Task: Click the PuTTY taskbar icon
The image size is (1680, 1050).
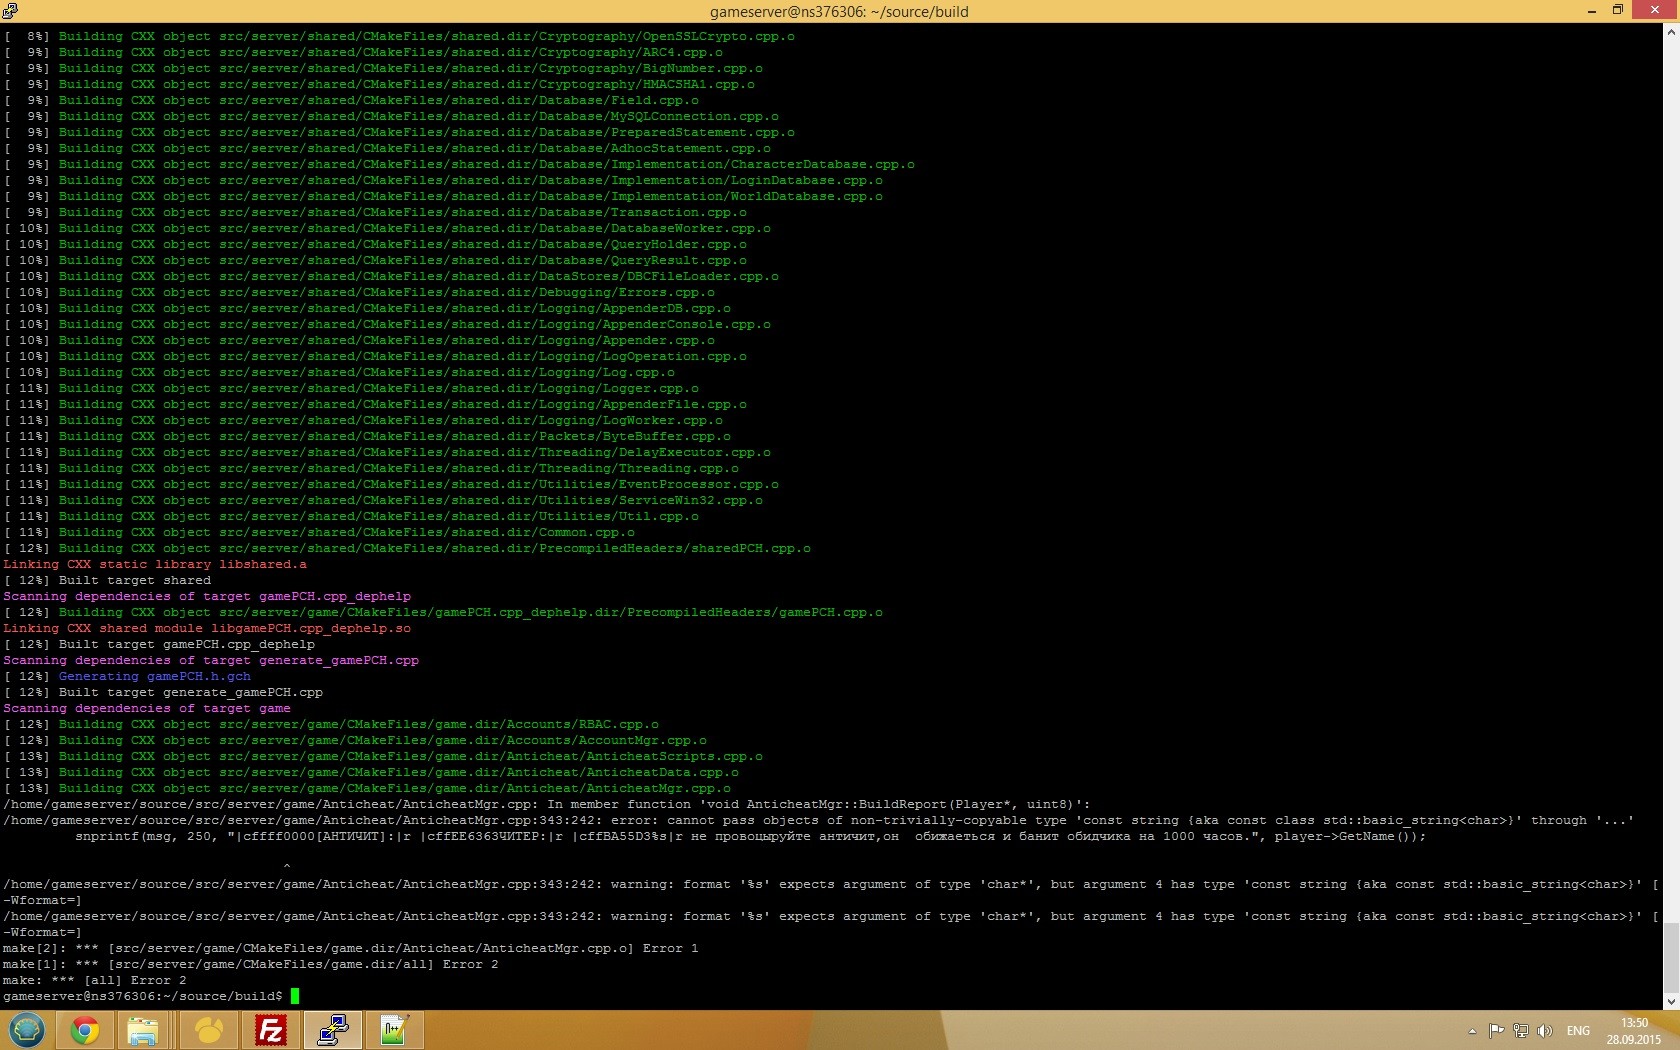Action: [x=332, y=1030]
